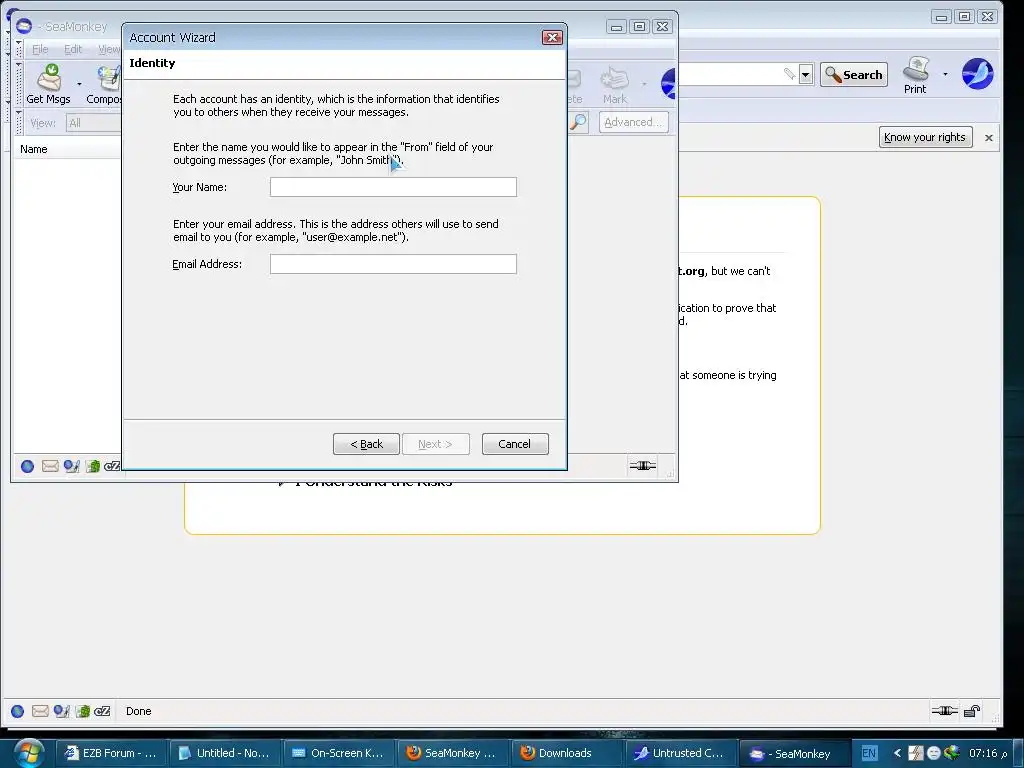Viewport: 1024px width, 768px height.
Task: Click the online/offline icon in the browser status bar
Action: coord(944,711)
